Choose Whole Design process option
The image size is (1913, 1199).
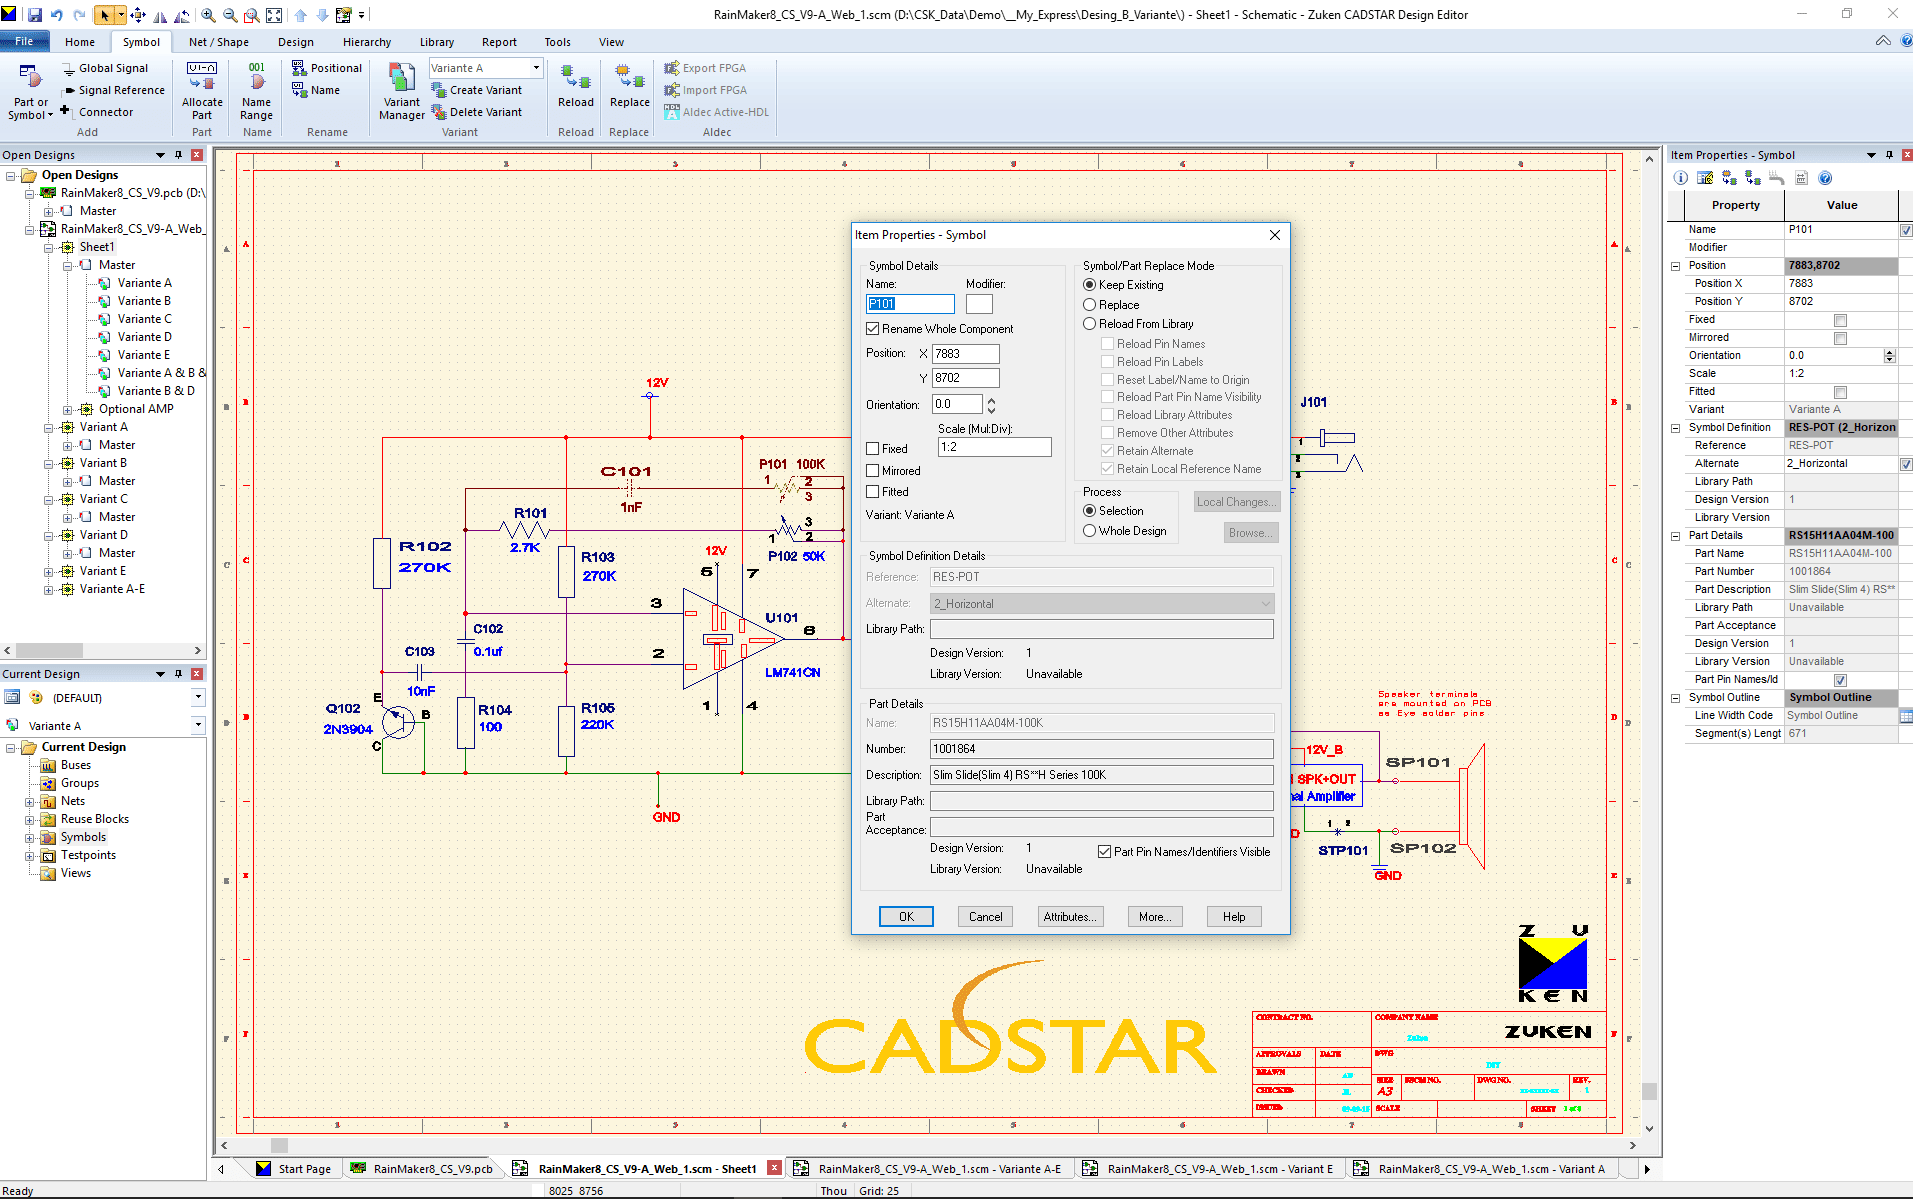tap(1090, 531)
